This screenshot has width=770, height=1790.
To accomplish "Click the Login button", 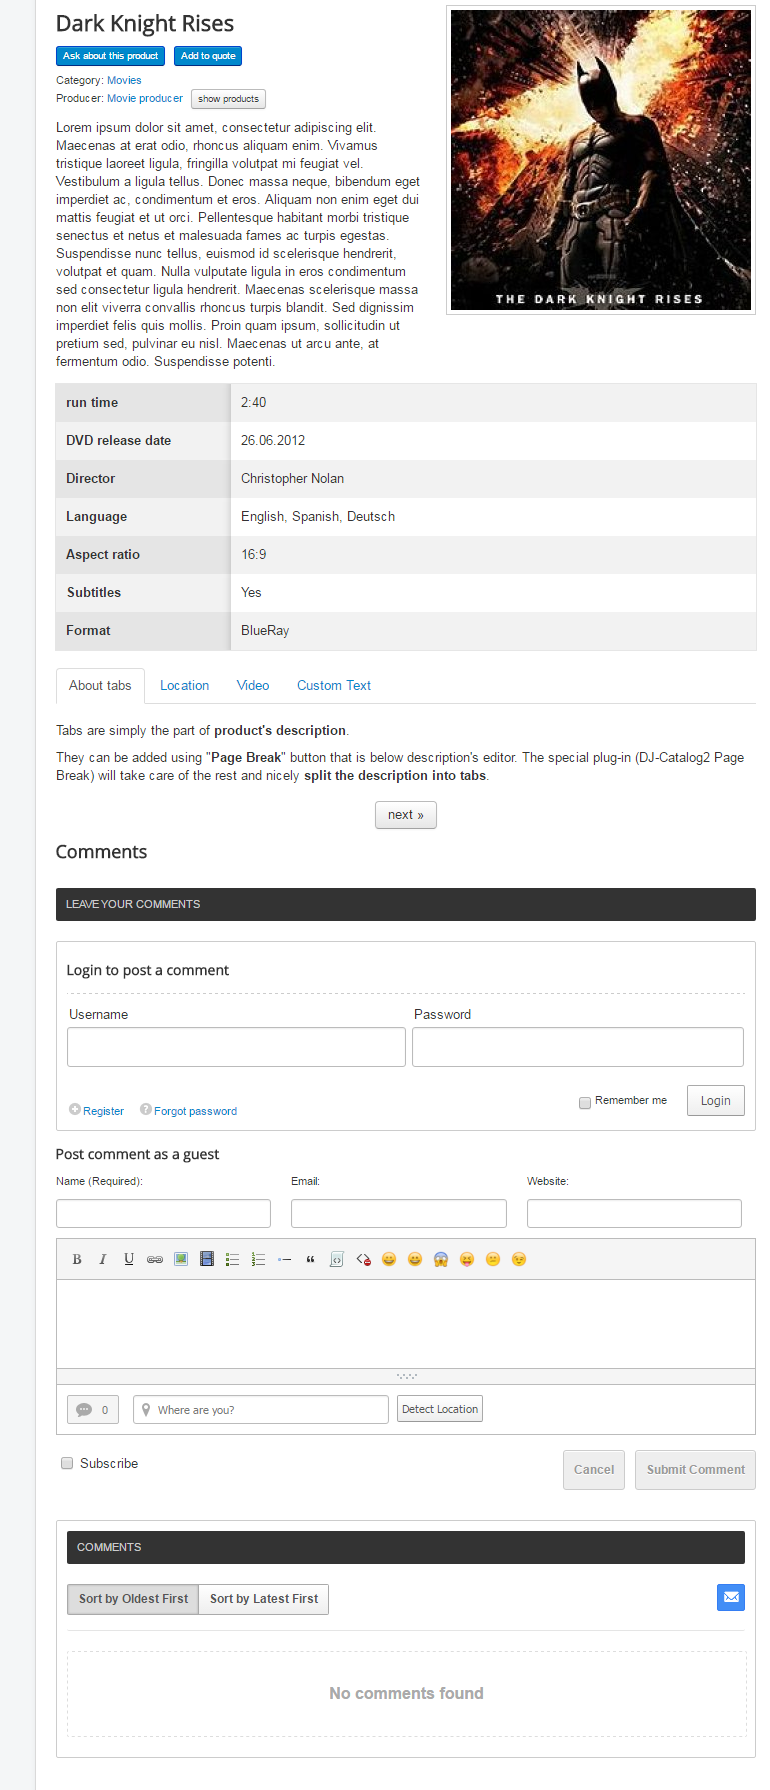I will [715, 1100].
